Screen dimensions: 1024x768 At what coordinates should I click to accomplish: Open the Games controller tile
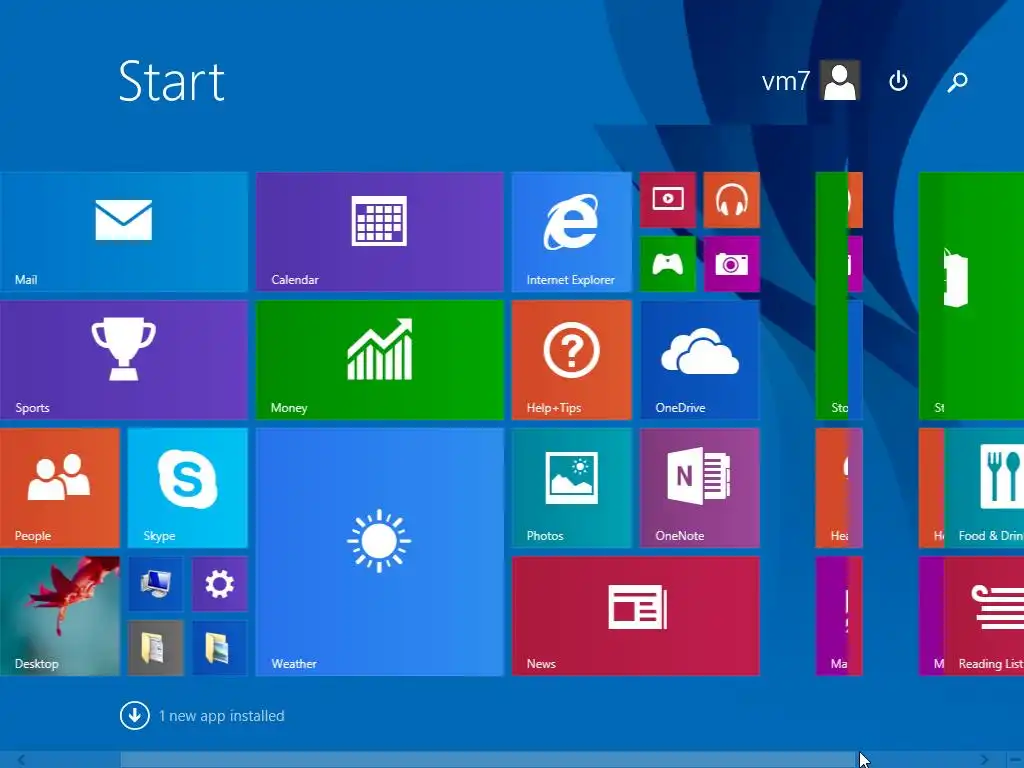coord(667,264)
